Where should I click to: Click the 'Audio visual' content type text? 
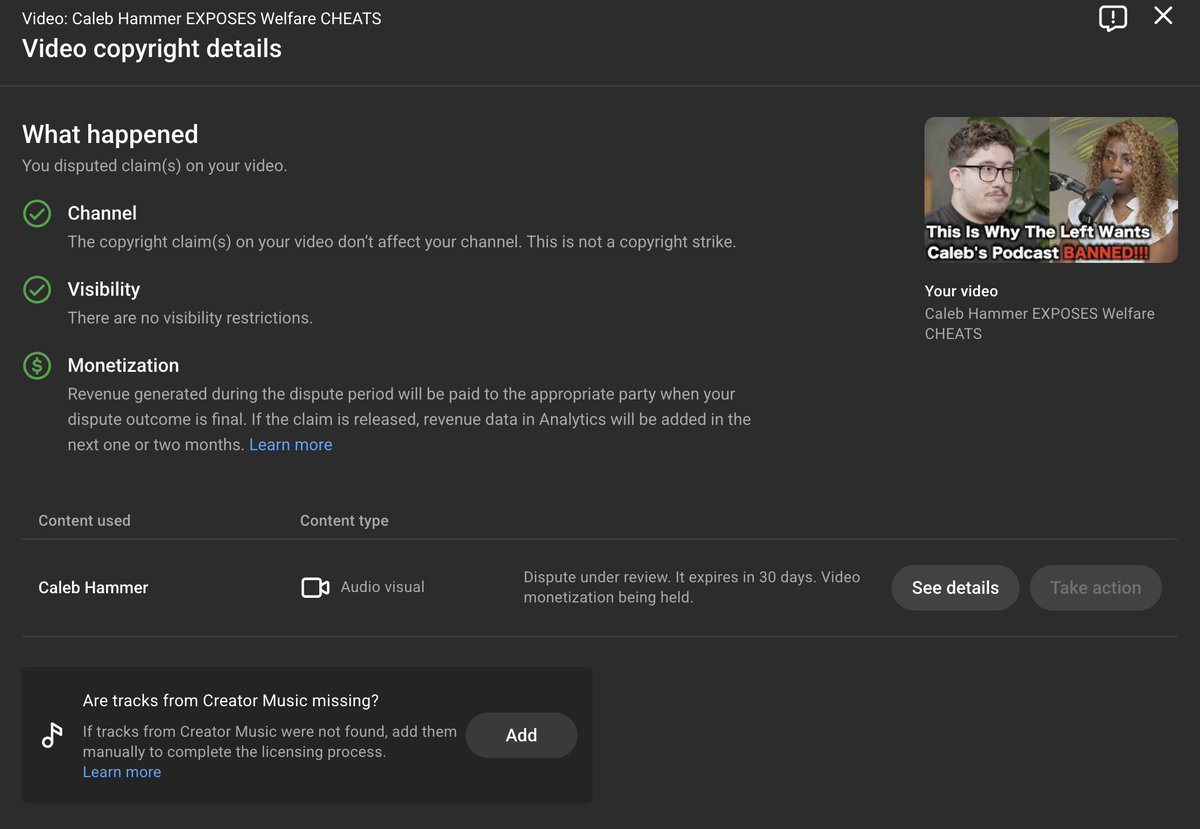[382, 587]
